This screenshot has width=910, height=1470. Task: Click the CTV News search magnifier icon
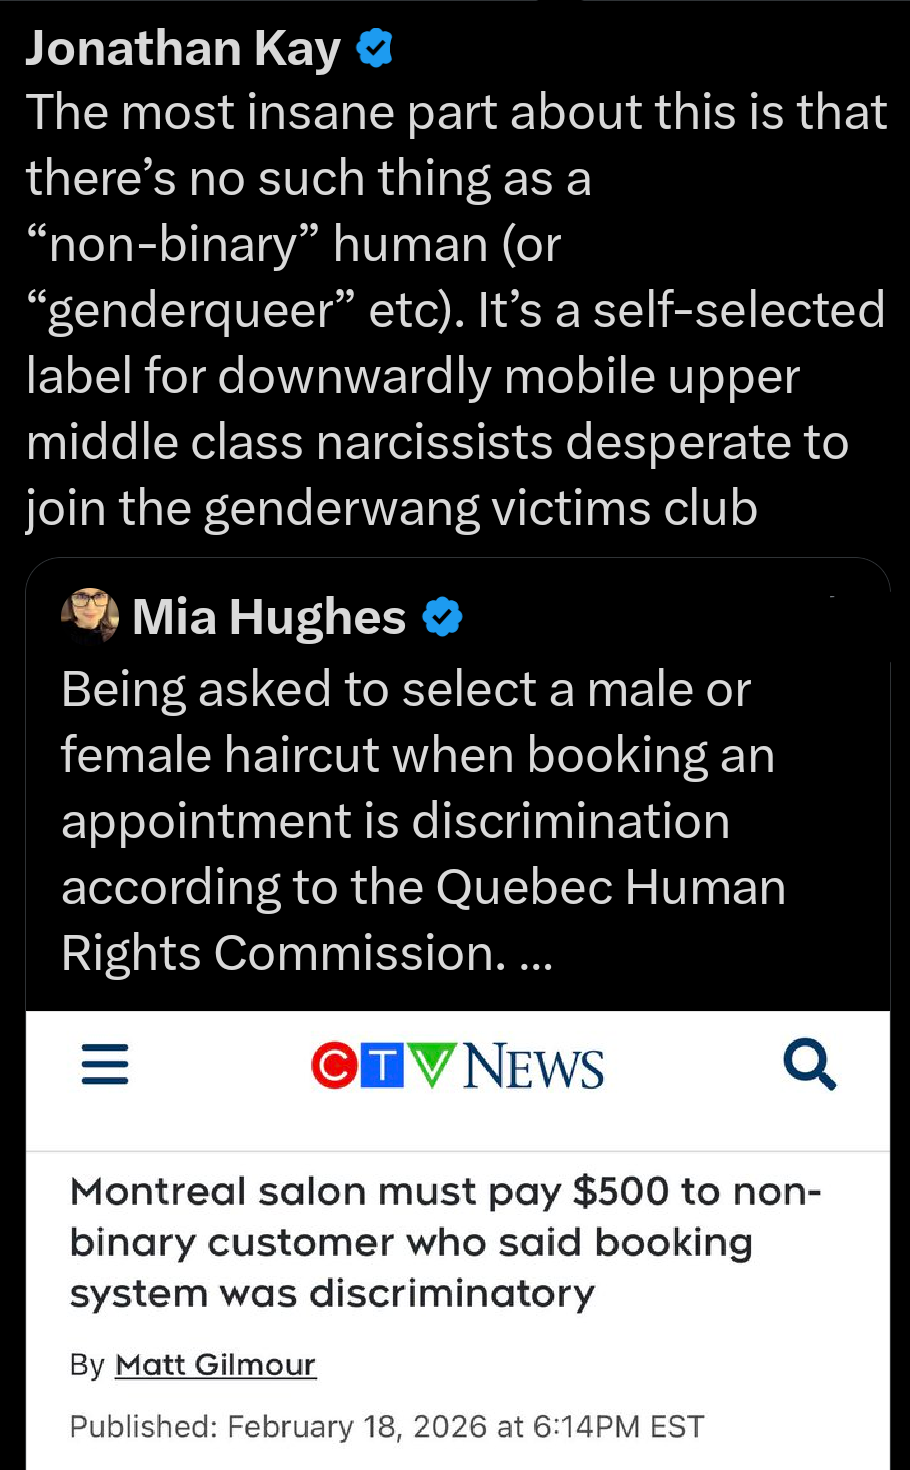point(810,1063)
